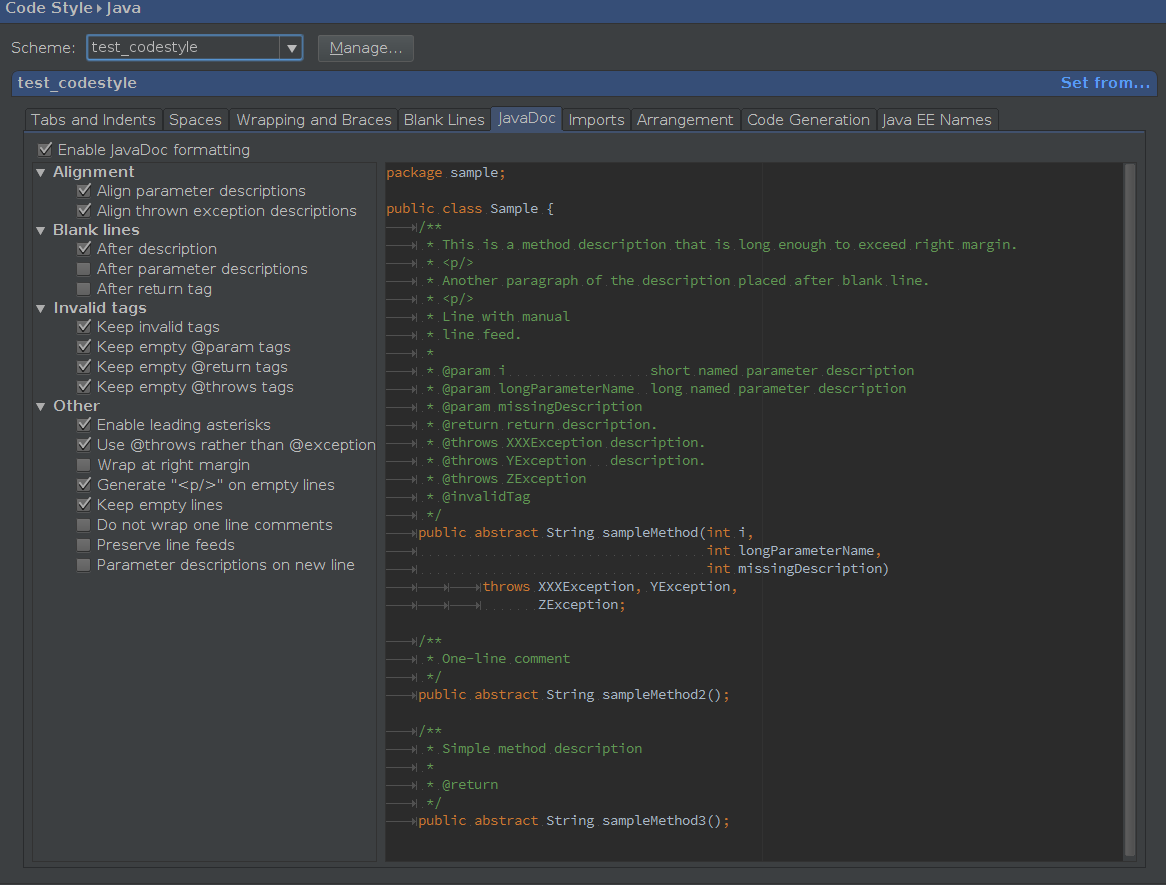Click the Set from... link
Image resolution: width=1166 pixels, height=885 pixels.
pos(1105,83)
